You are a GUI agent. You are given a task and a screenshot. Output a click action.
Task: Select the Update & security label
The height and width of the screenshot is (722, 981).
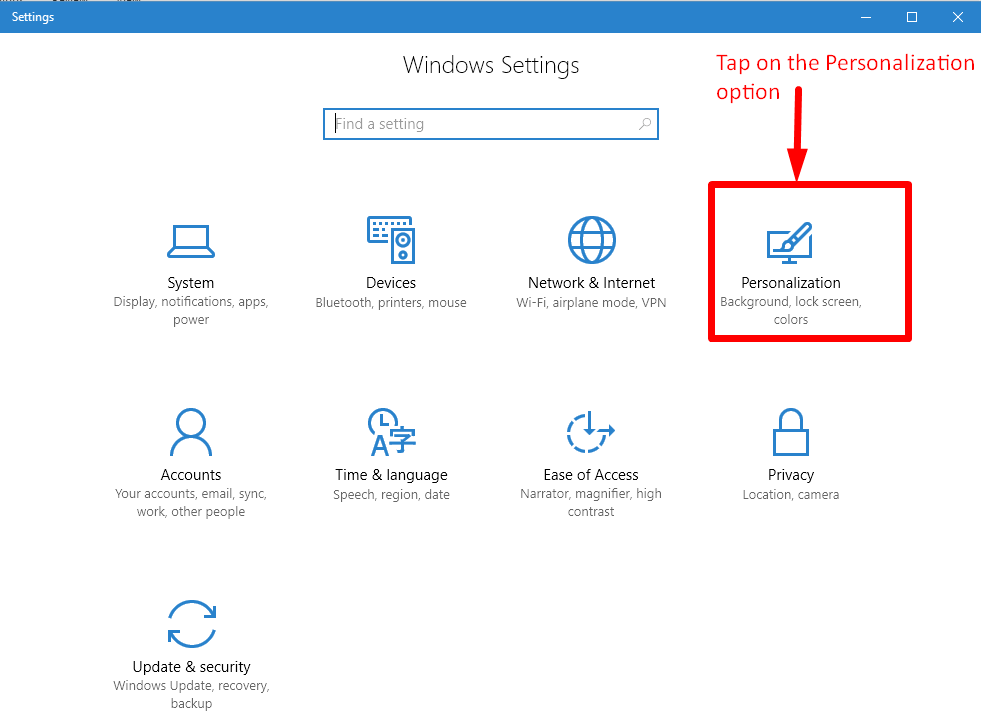click(x=191, y=667)
